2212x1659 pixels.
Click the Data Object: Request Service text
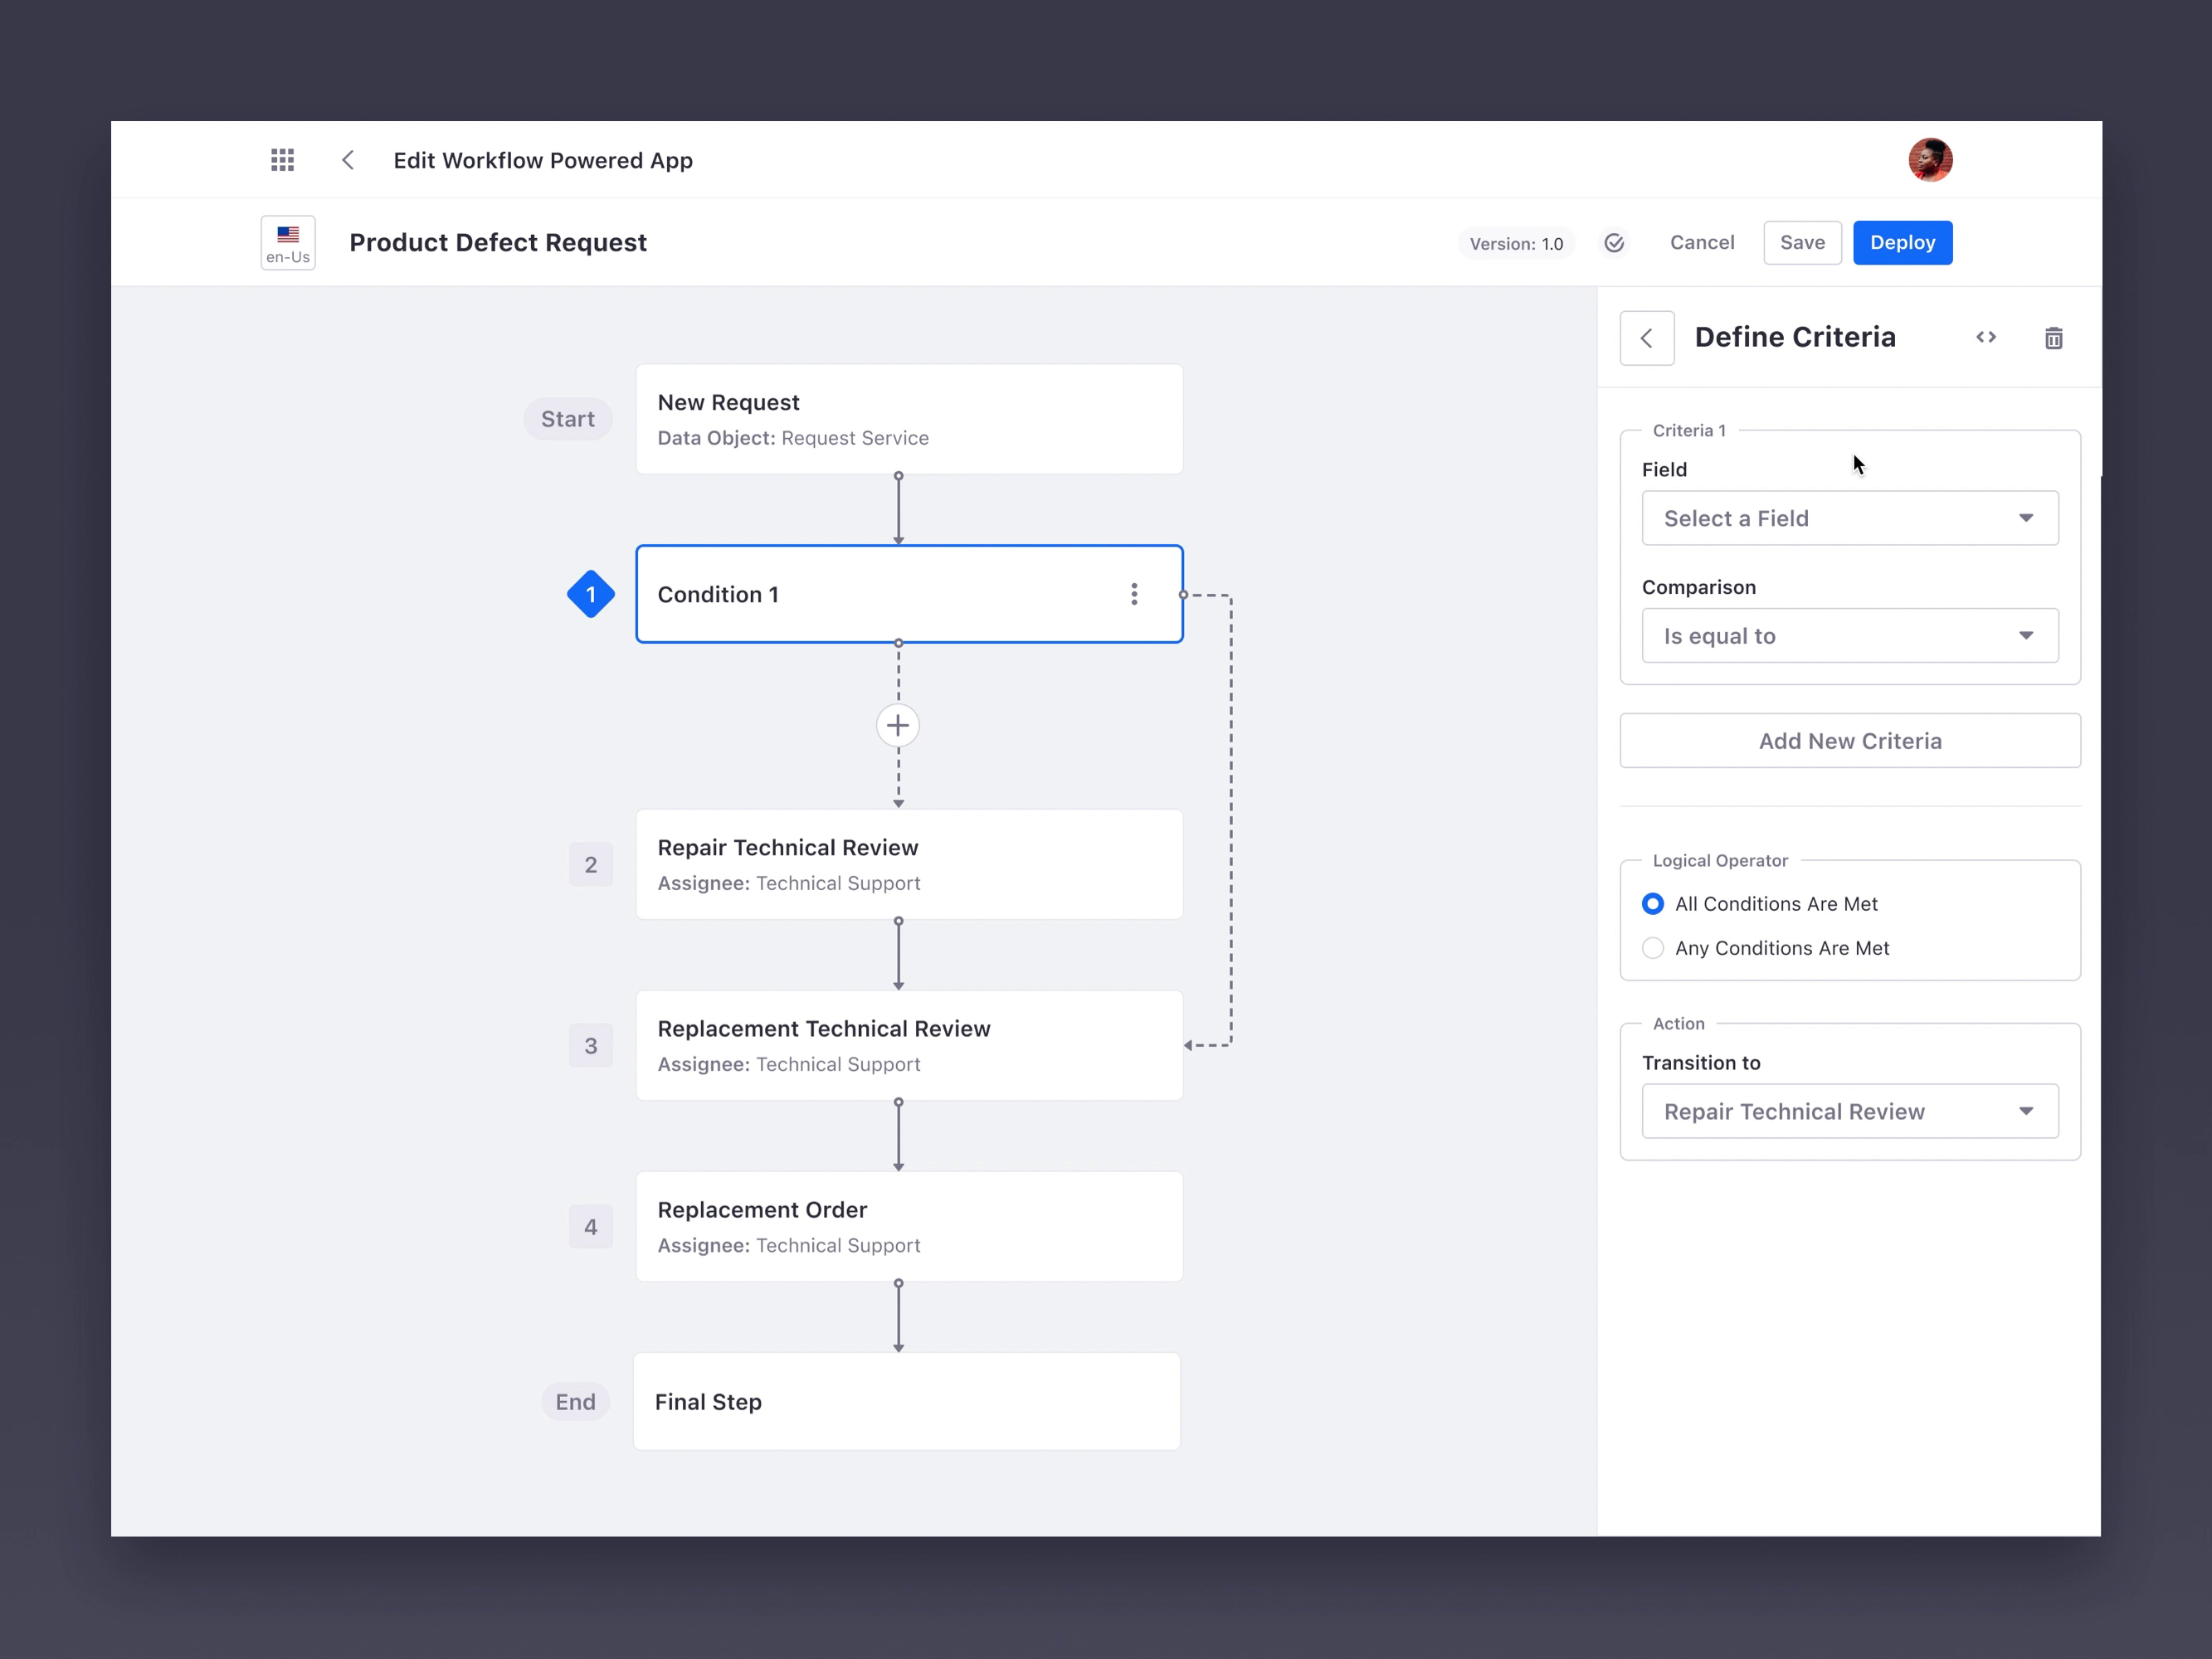[x=793, y=438]
